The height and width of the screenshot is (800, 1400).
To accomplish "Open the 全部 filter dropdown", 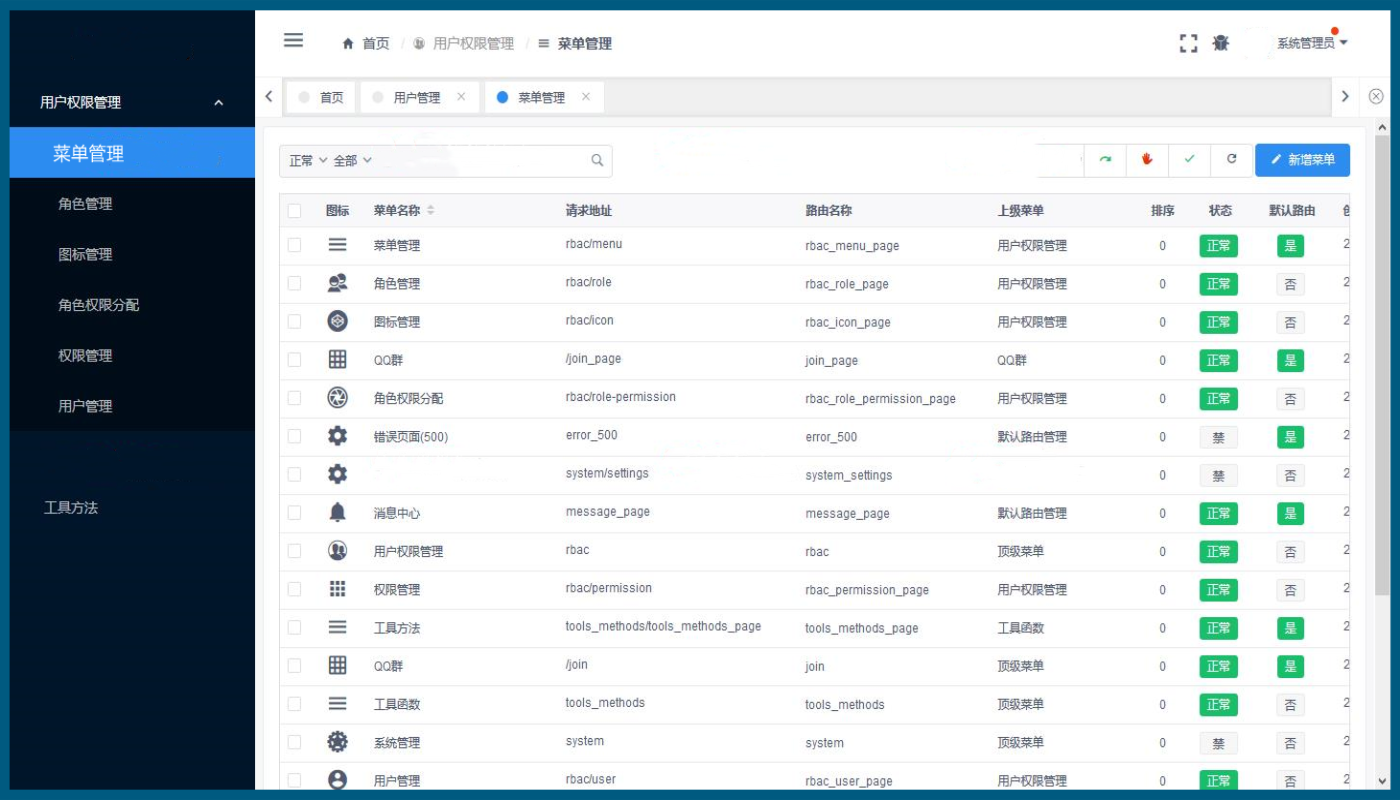I will (352, 160).
